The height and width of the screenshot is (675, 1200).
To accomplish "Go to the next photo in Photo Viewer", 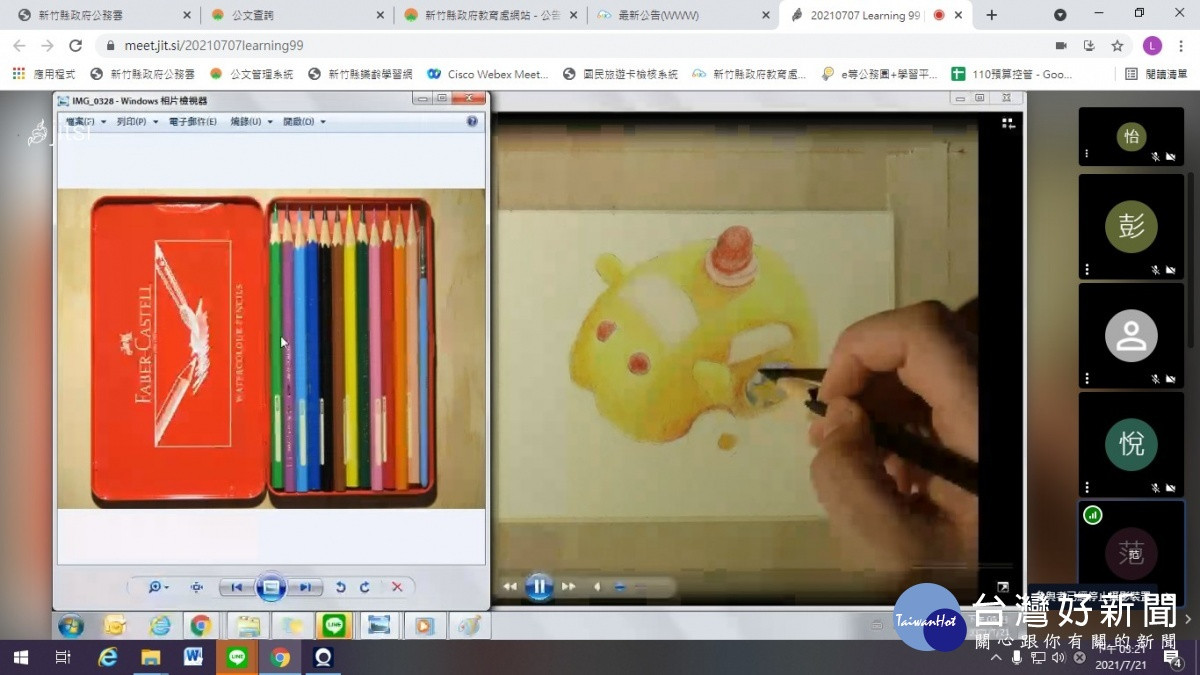I will coord(305,587).
